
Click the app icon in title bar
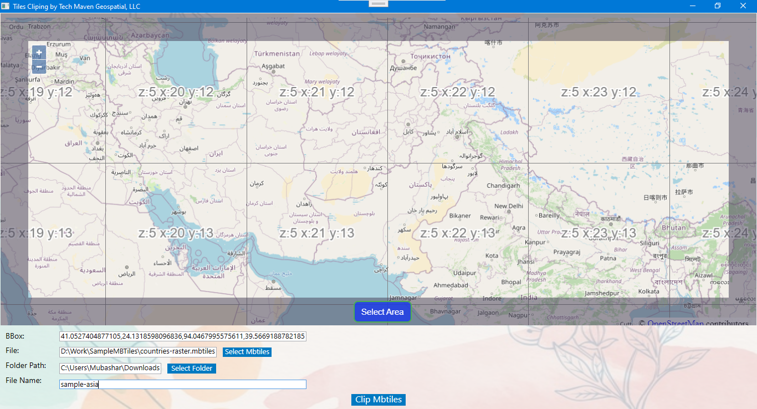(x=5, y=6)
